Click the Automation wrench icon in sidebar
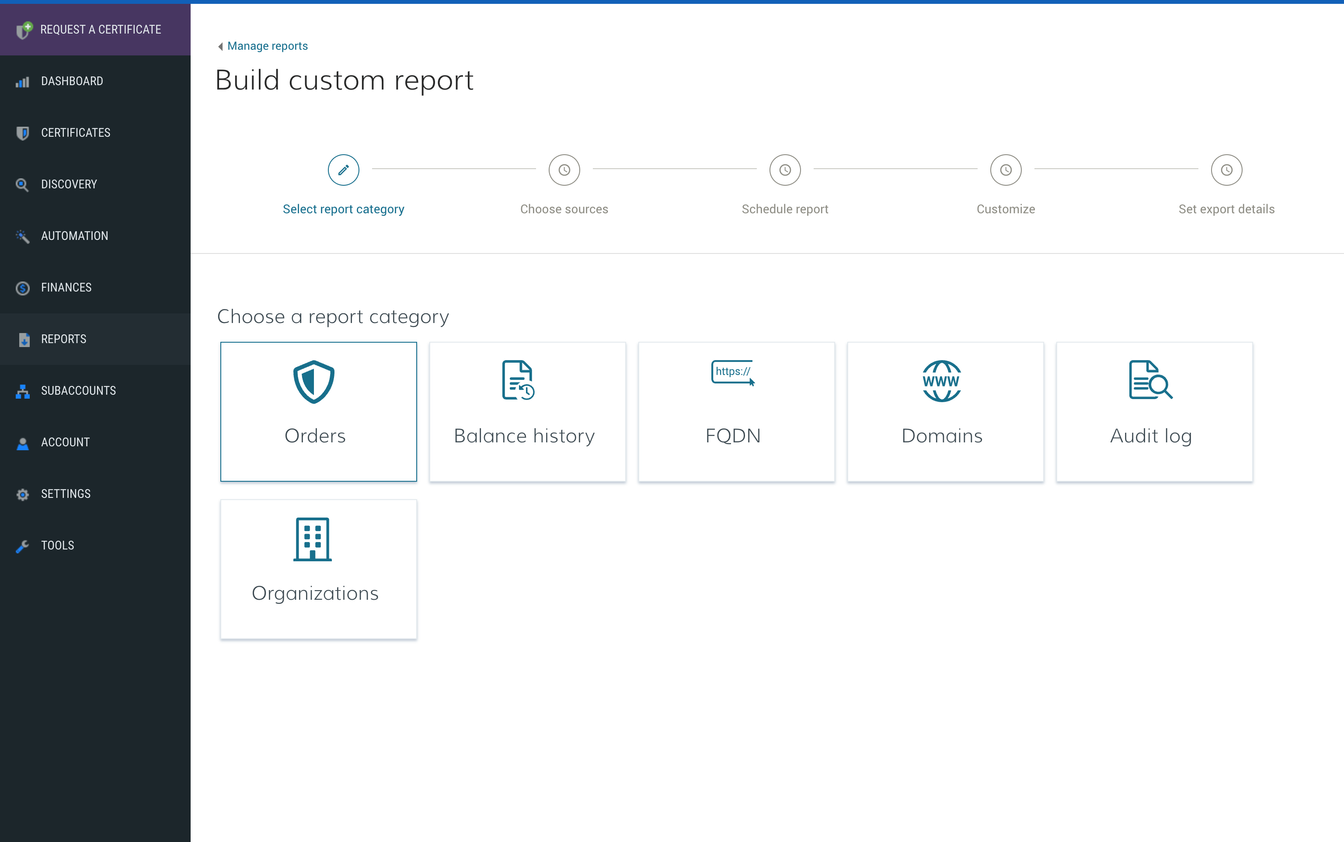The height and width of the screenshot is (842, 1344). [x=21, y=235]
